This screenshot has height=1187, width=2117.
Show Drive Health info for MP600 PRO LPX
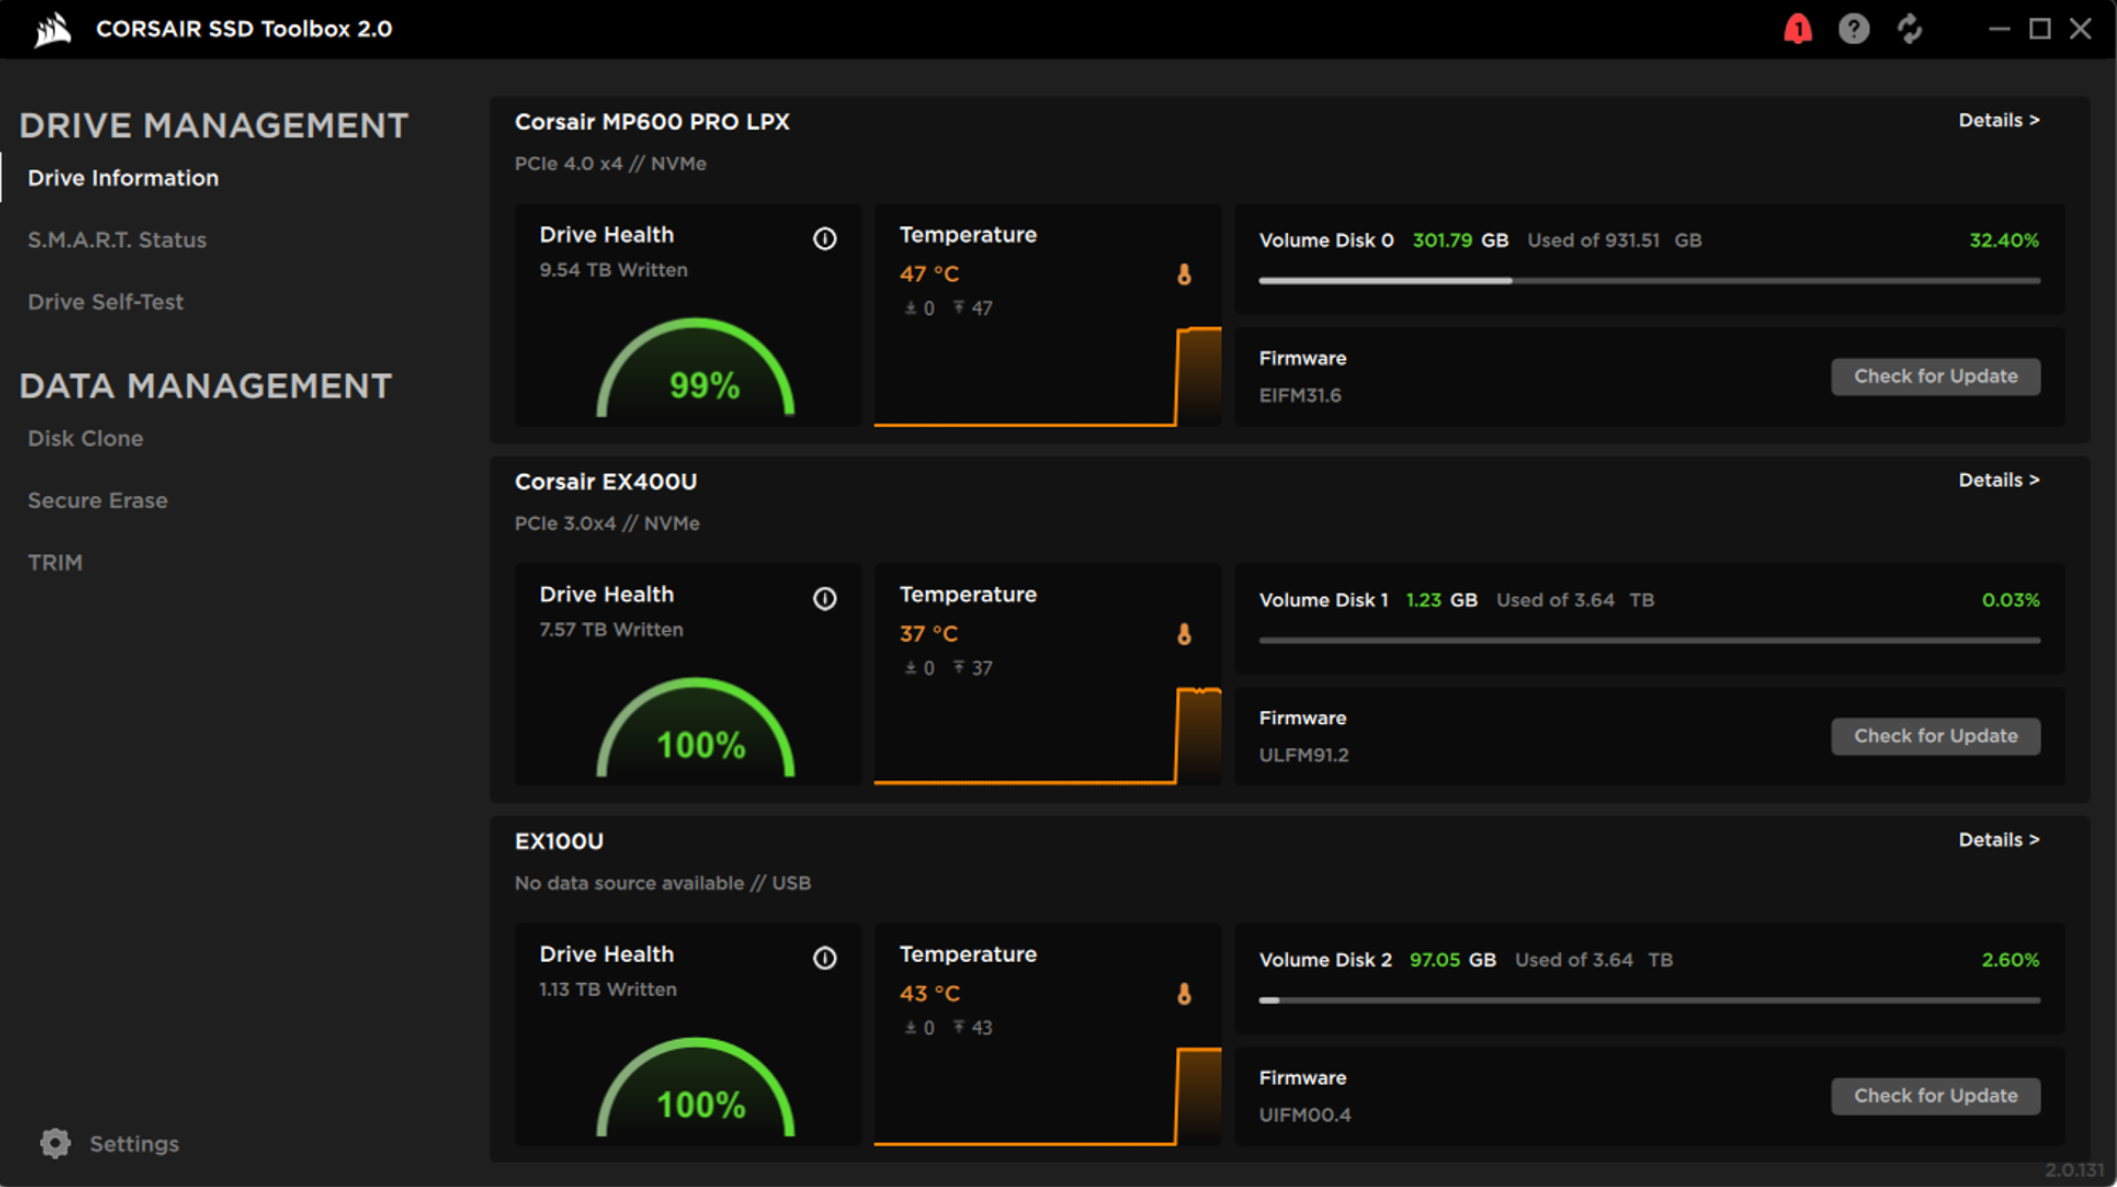click(824, 238)
